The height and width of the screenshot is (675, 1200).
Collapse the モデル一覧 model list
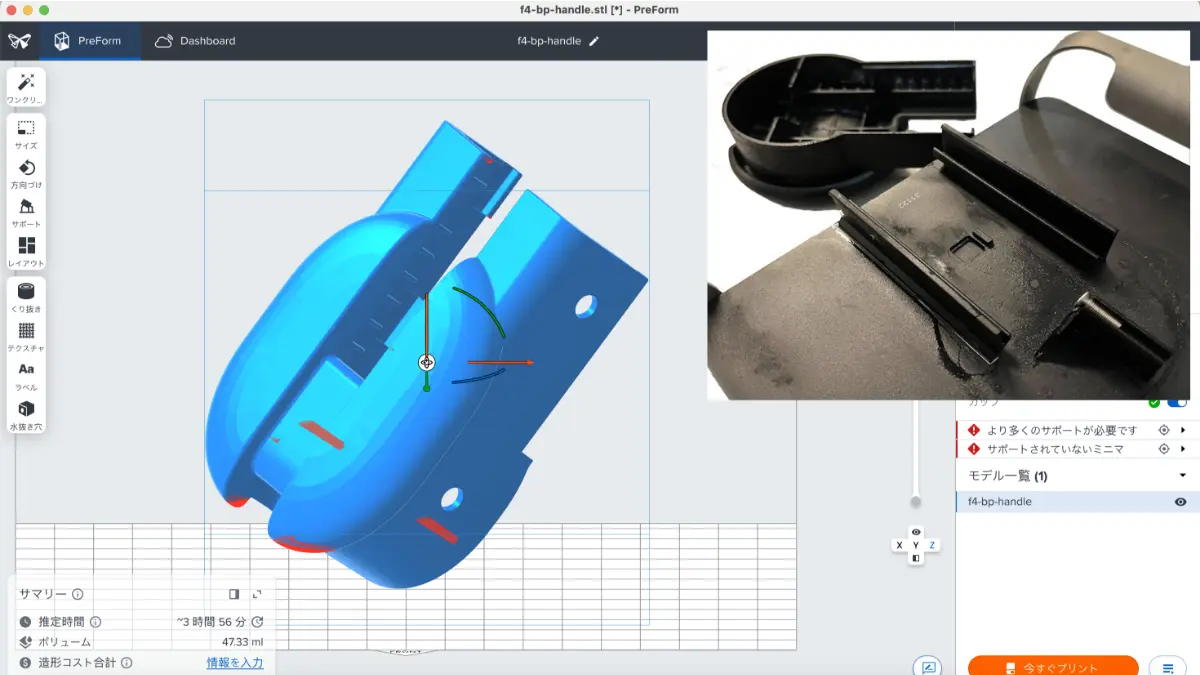tap(1183, 475)
